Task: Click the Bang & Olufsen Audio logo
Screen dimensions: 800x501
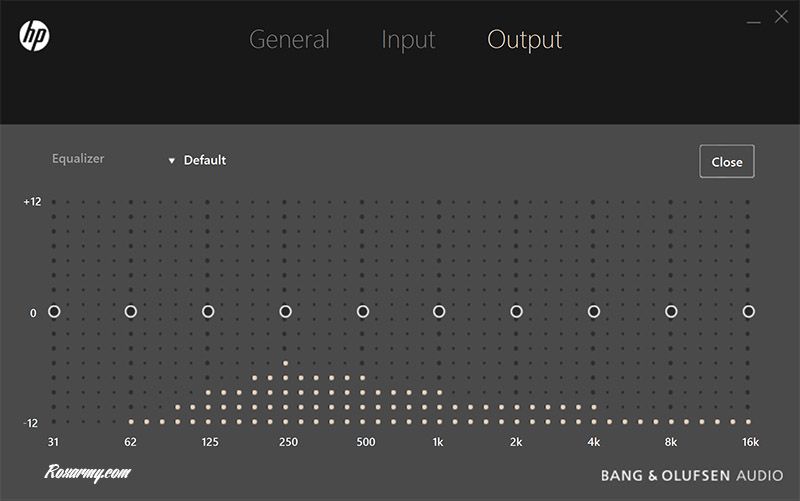Action: pyautogui.click(x=692, y=475)
